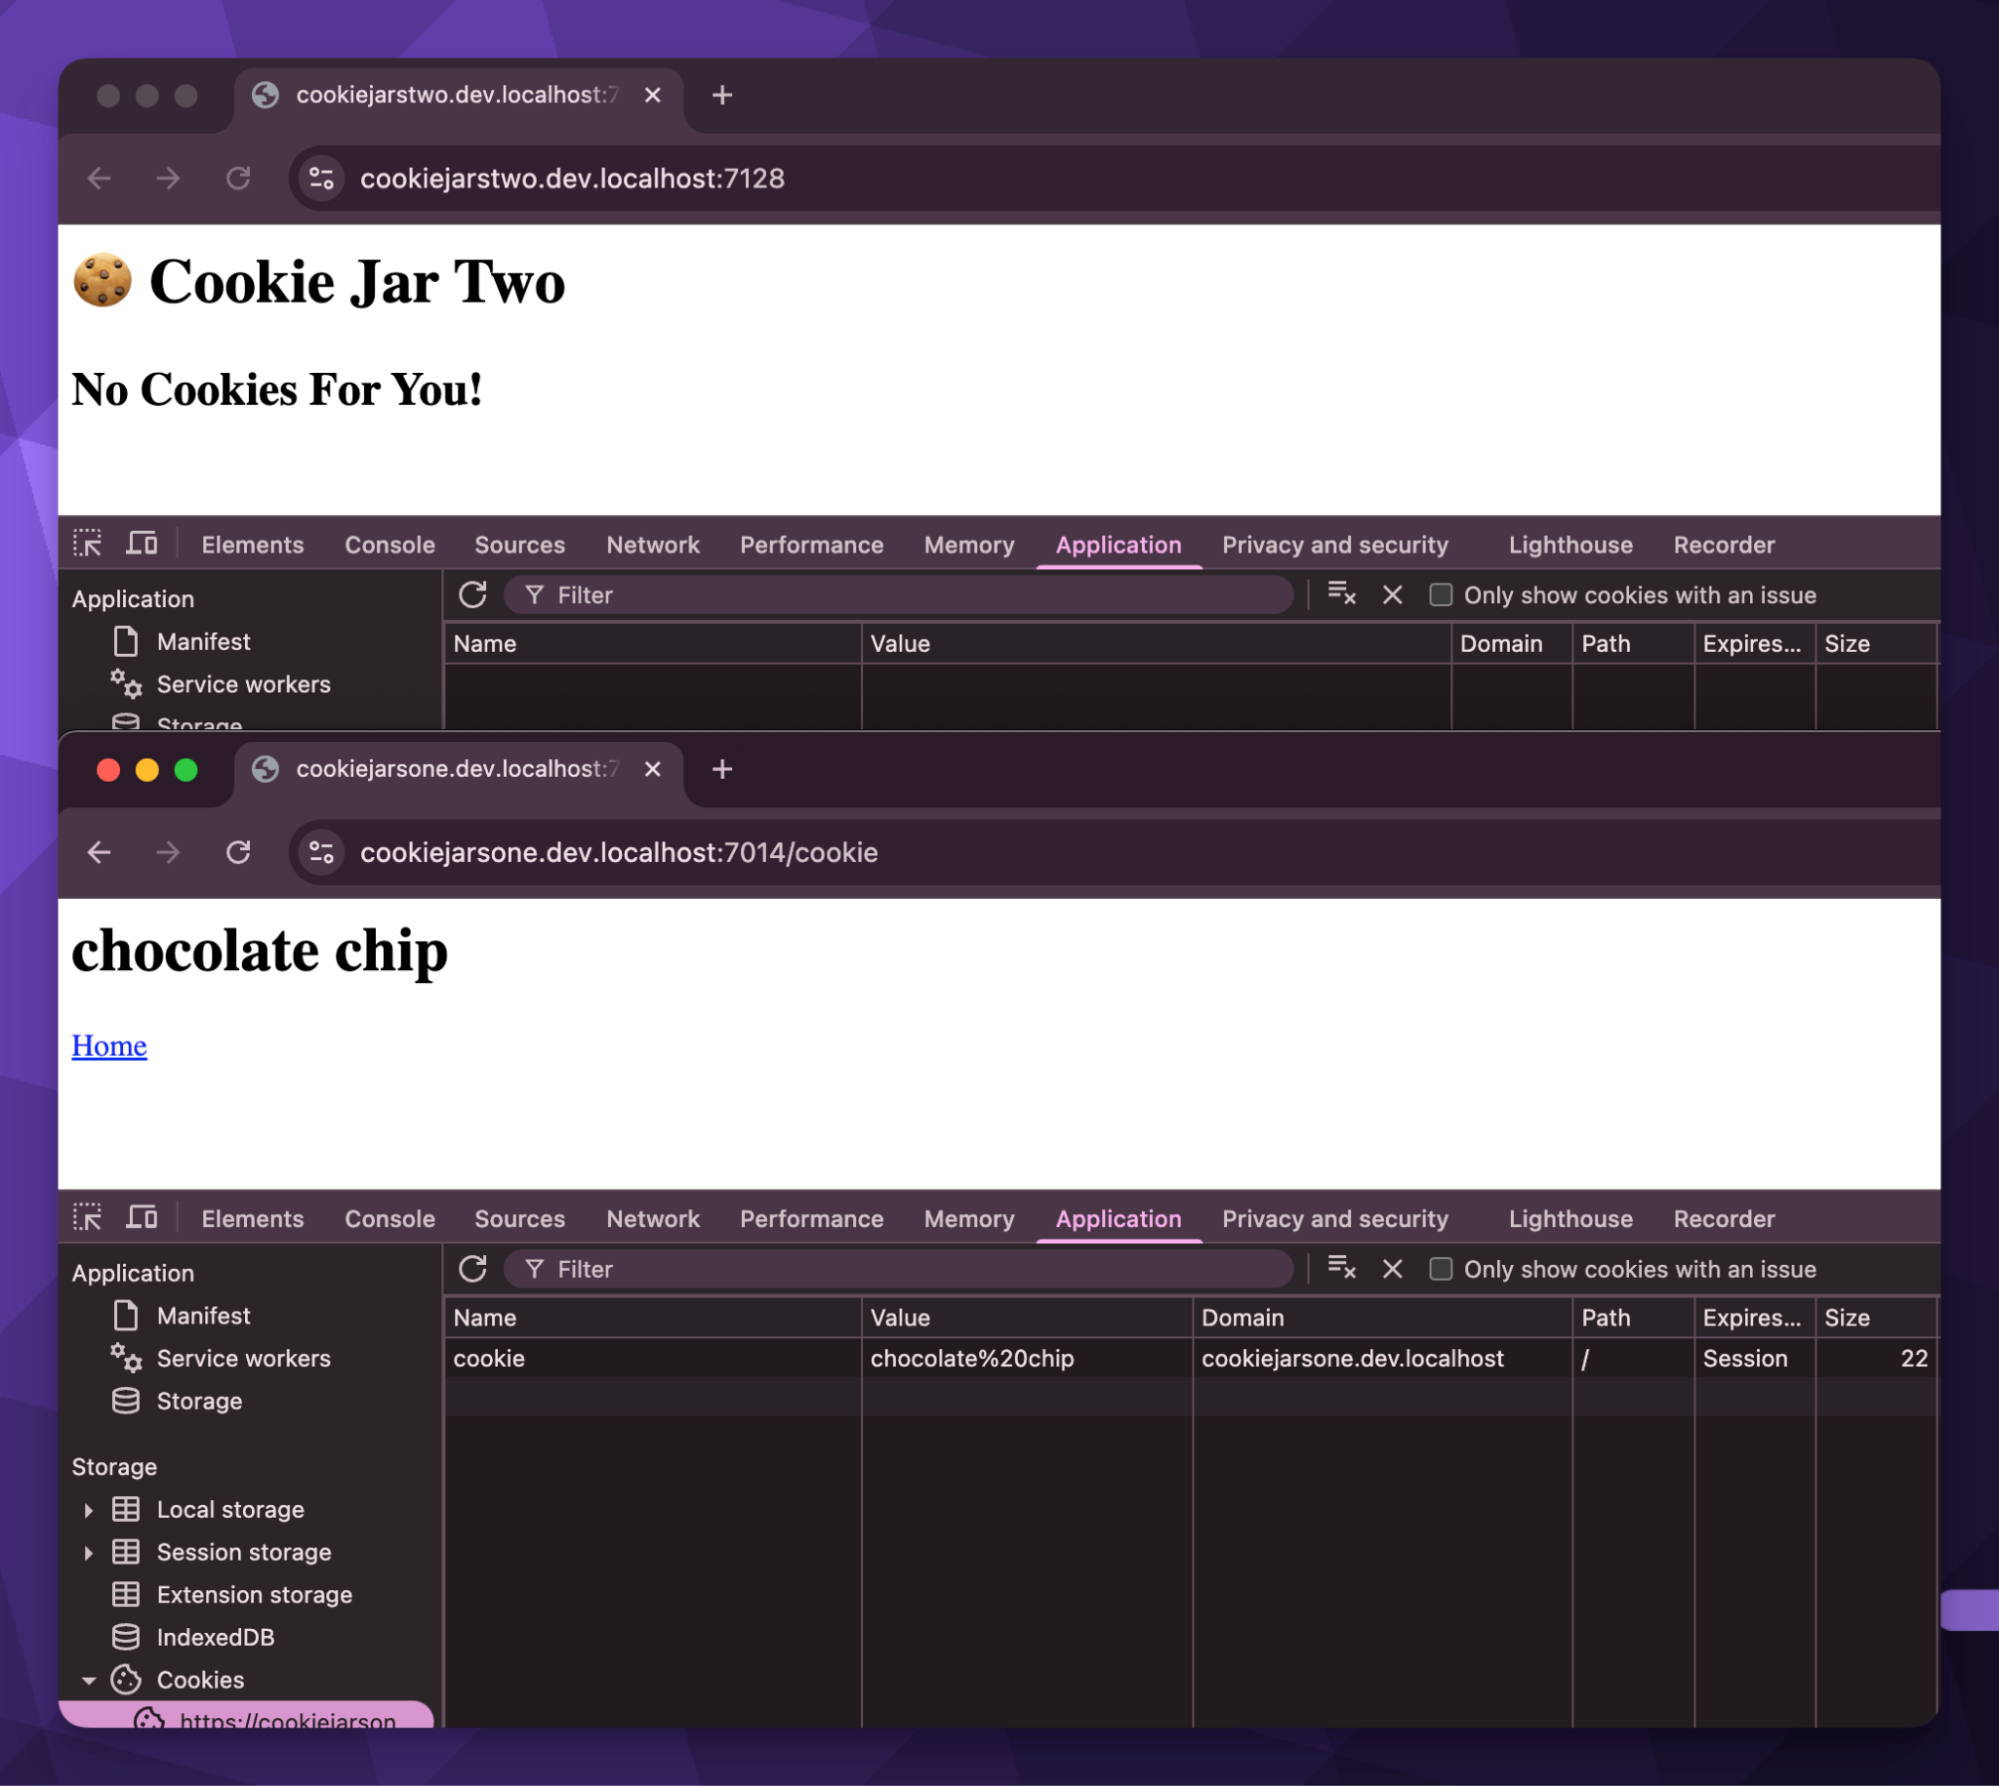1999x1787 pixels.
Task: Sort by Expires column in cookiejarsone cookies table
Action: coord(1753,1318)
